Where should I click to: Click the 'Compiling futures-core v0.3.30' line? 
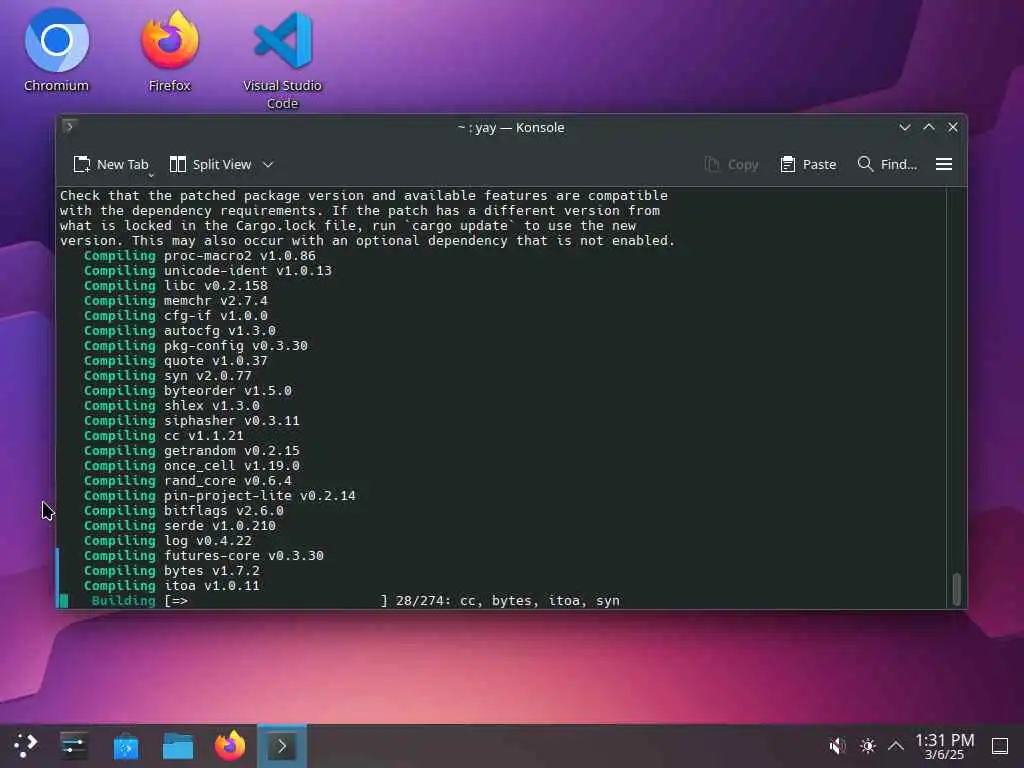(x=204, y=556)
